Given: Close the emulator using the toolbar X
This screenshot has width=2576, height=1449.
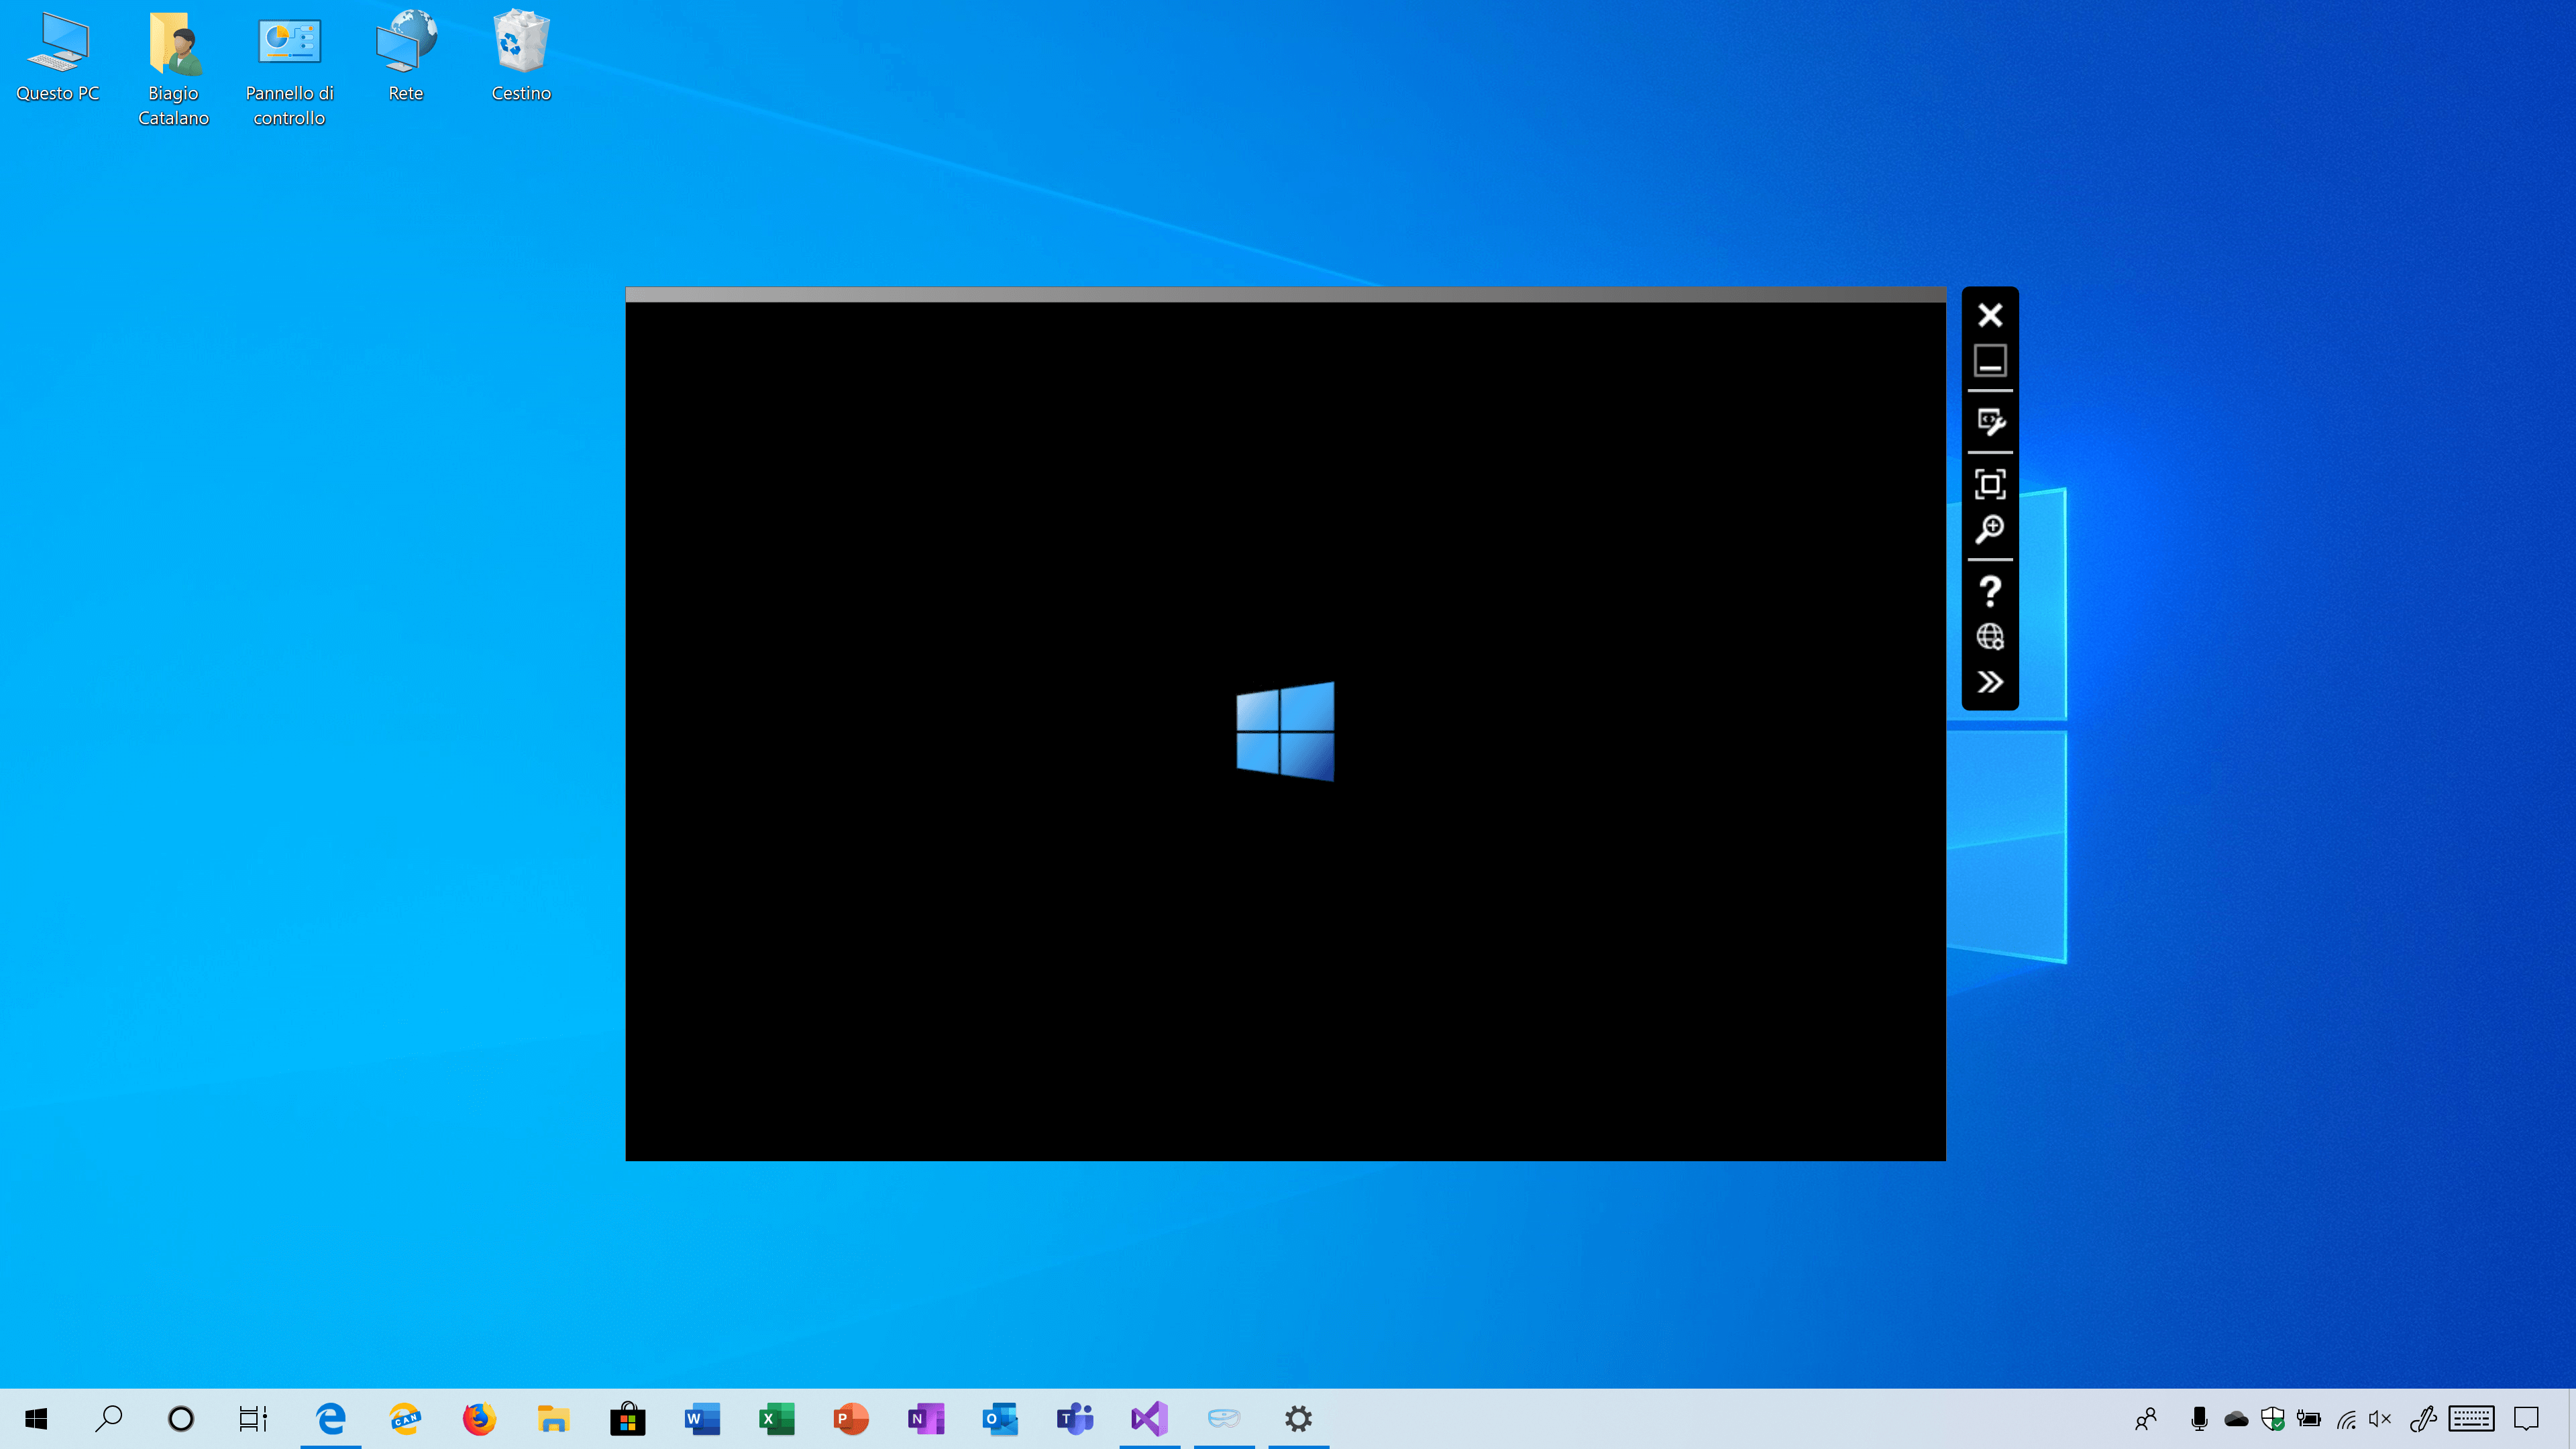Looking at the screenshot, I should 1990,315.
